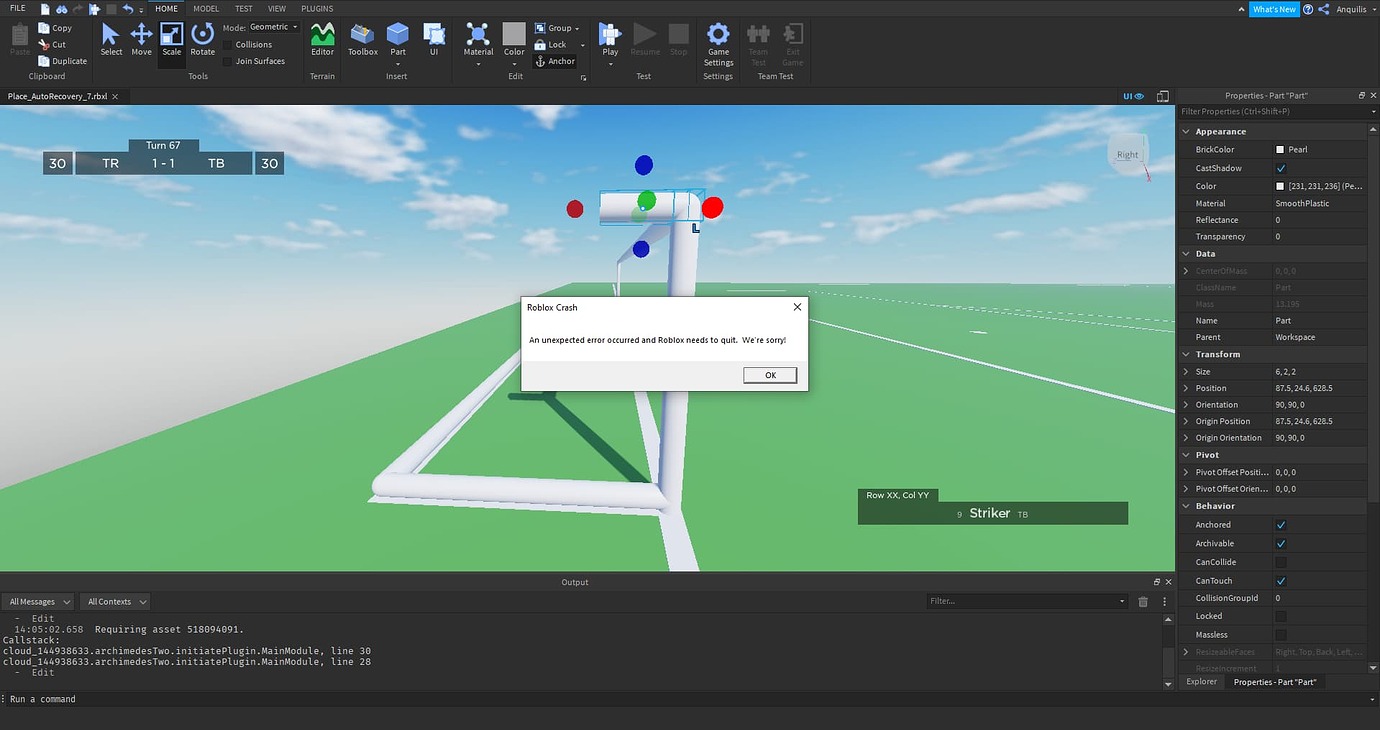The image size is (1380, 730).
Task: Enable the CanCollide property
Action: pyautogui.click(x=1281, y=561)
